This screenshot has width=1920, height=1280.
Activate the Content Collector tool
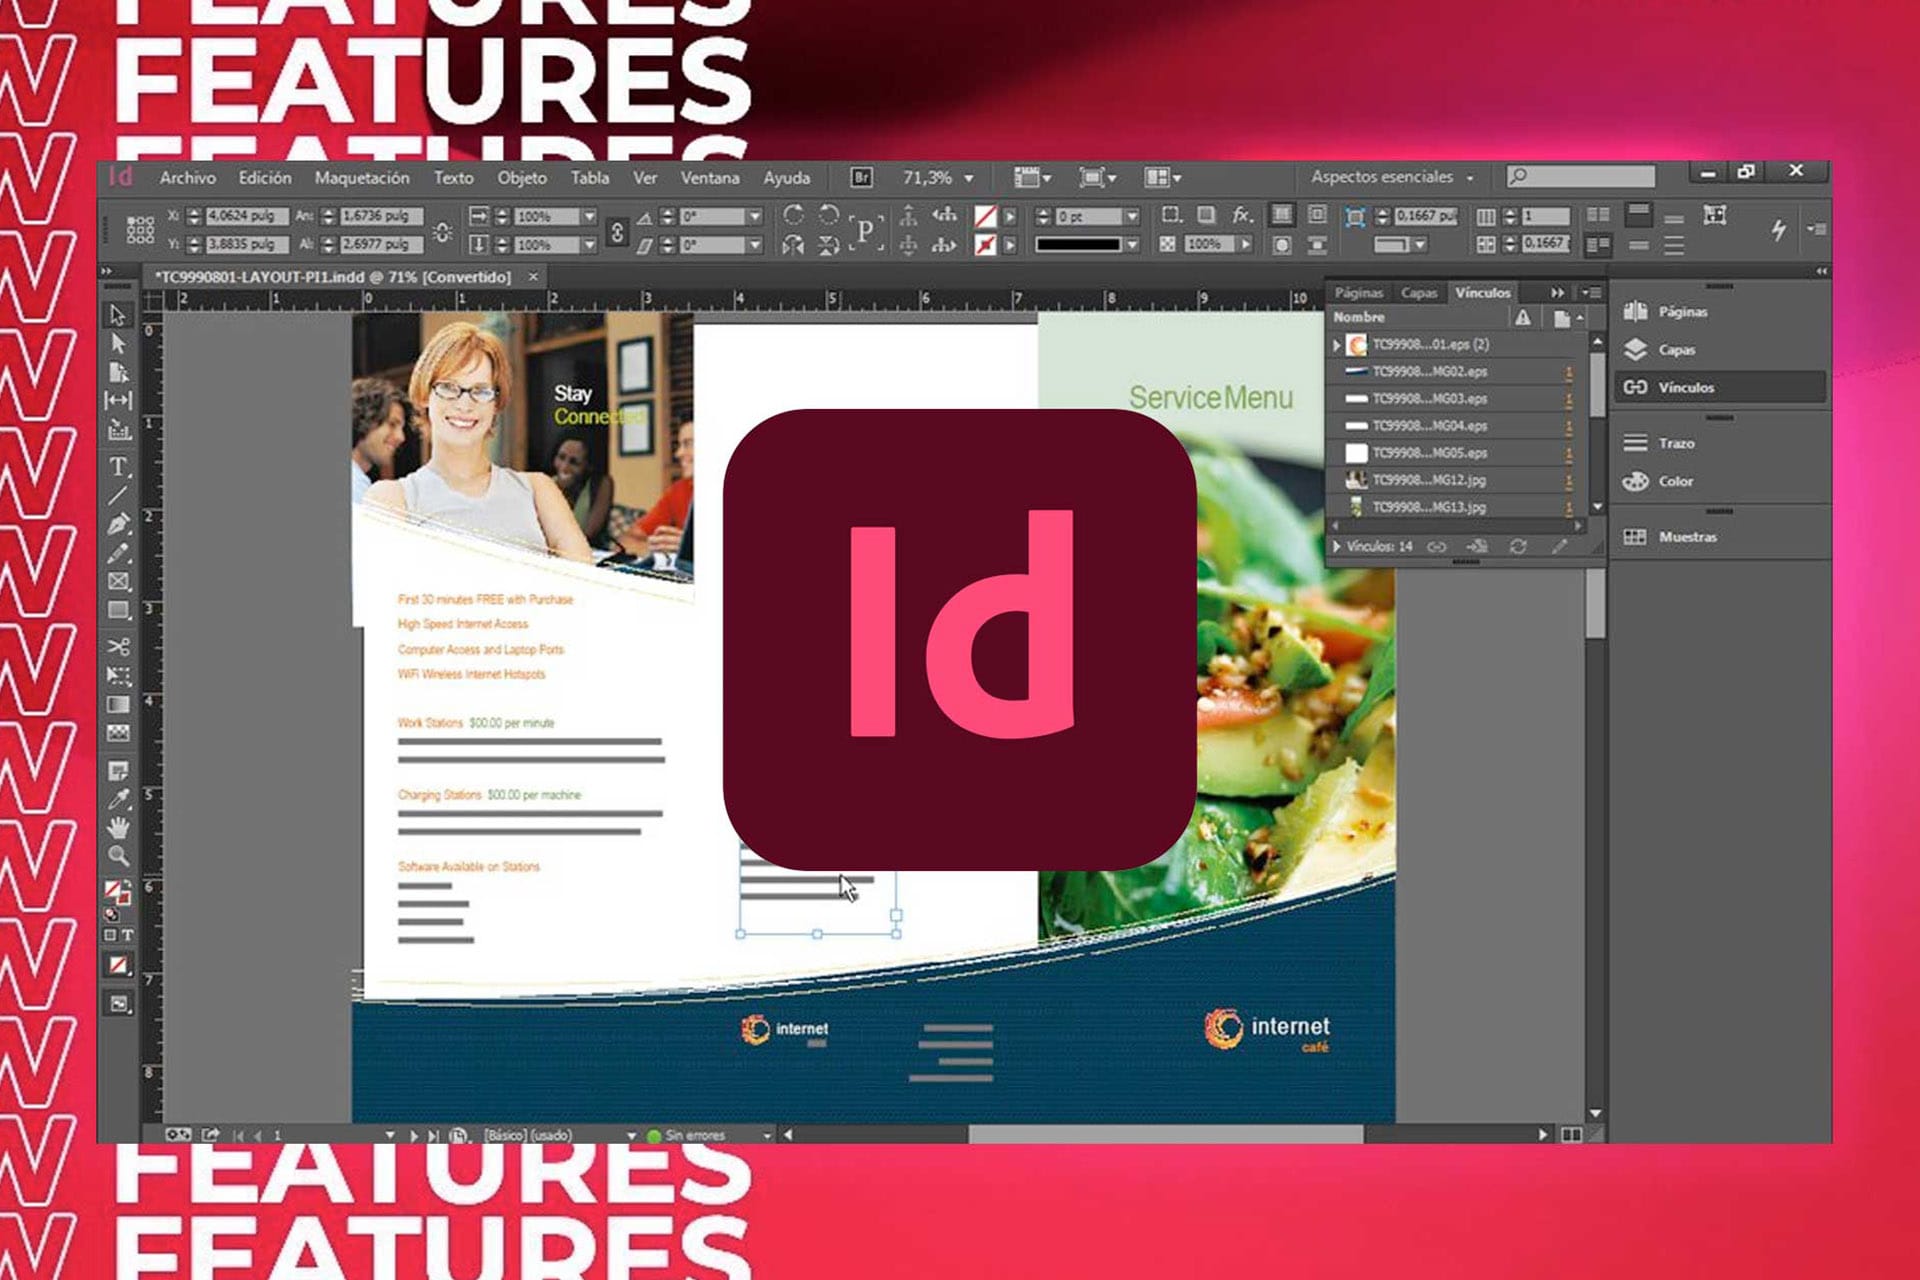118,430
